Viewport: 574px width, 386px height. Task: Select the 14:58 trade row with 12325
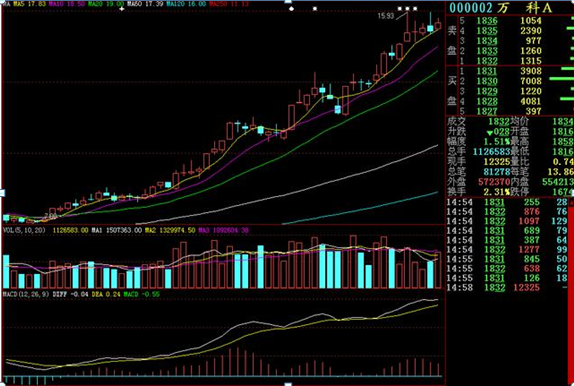507,288
